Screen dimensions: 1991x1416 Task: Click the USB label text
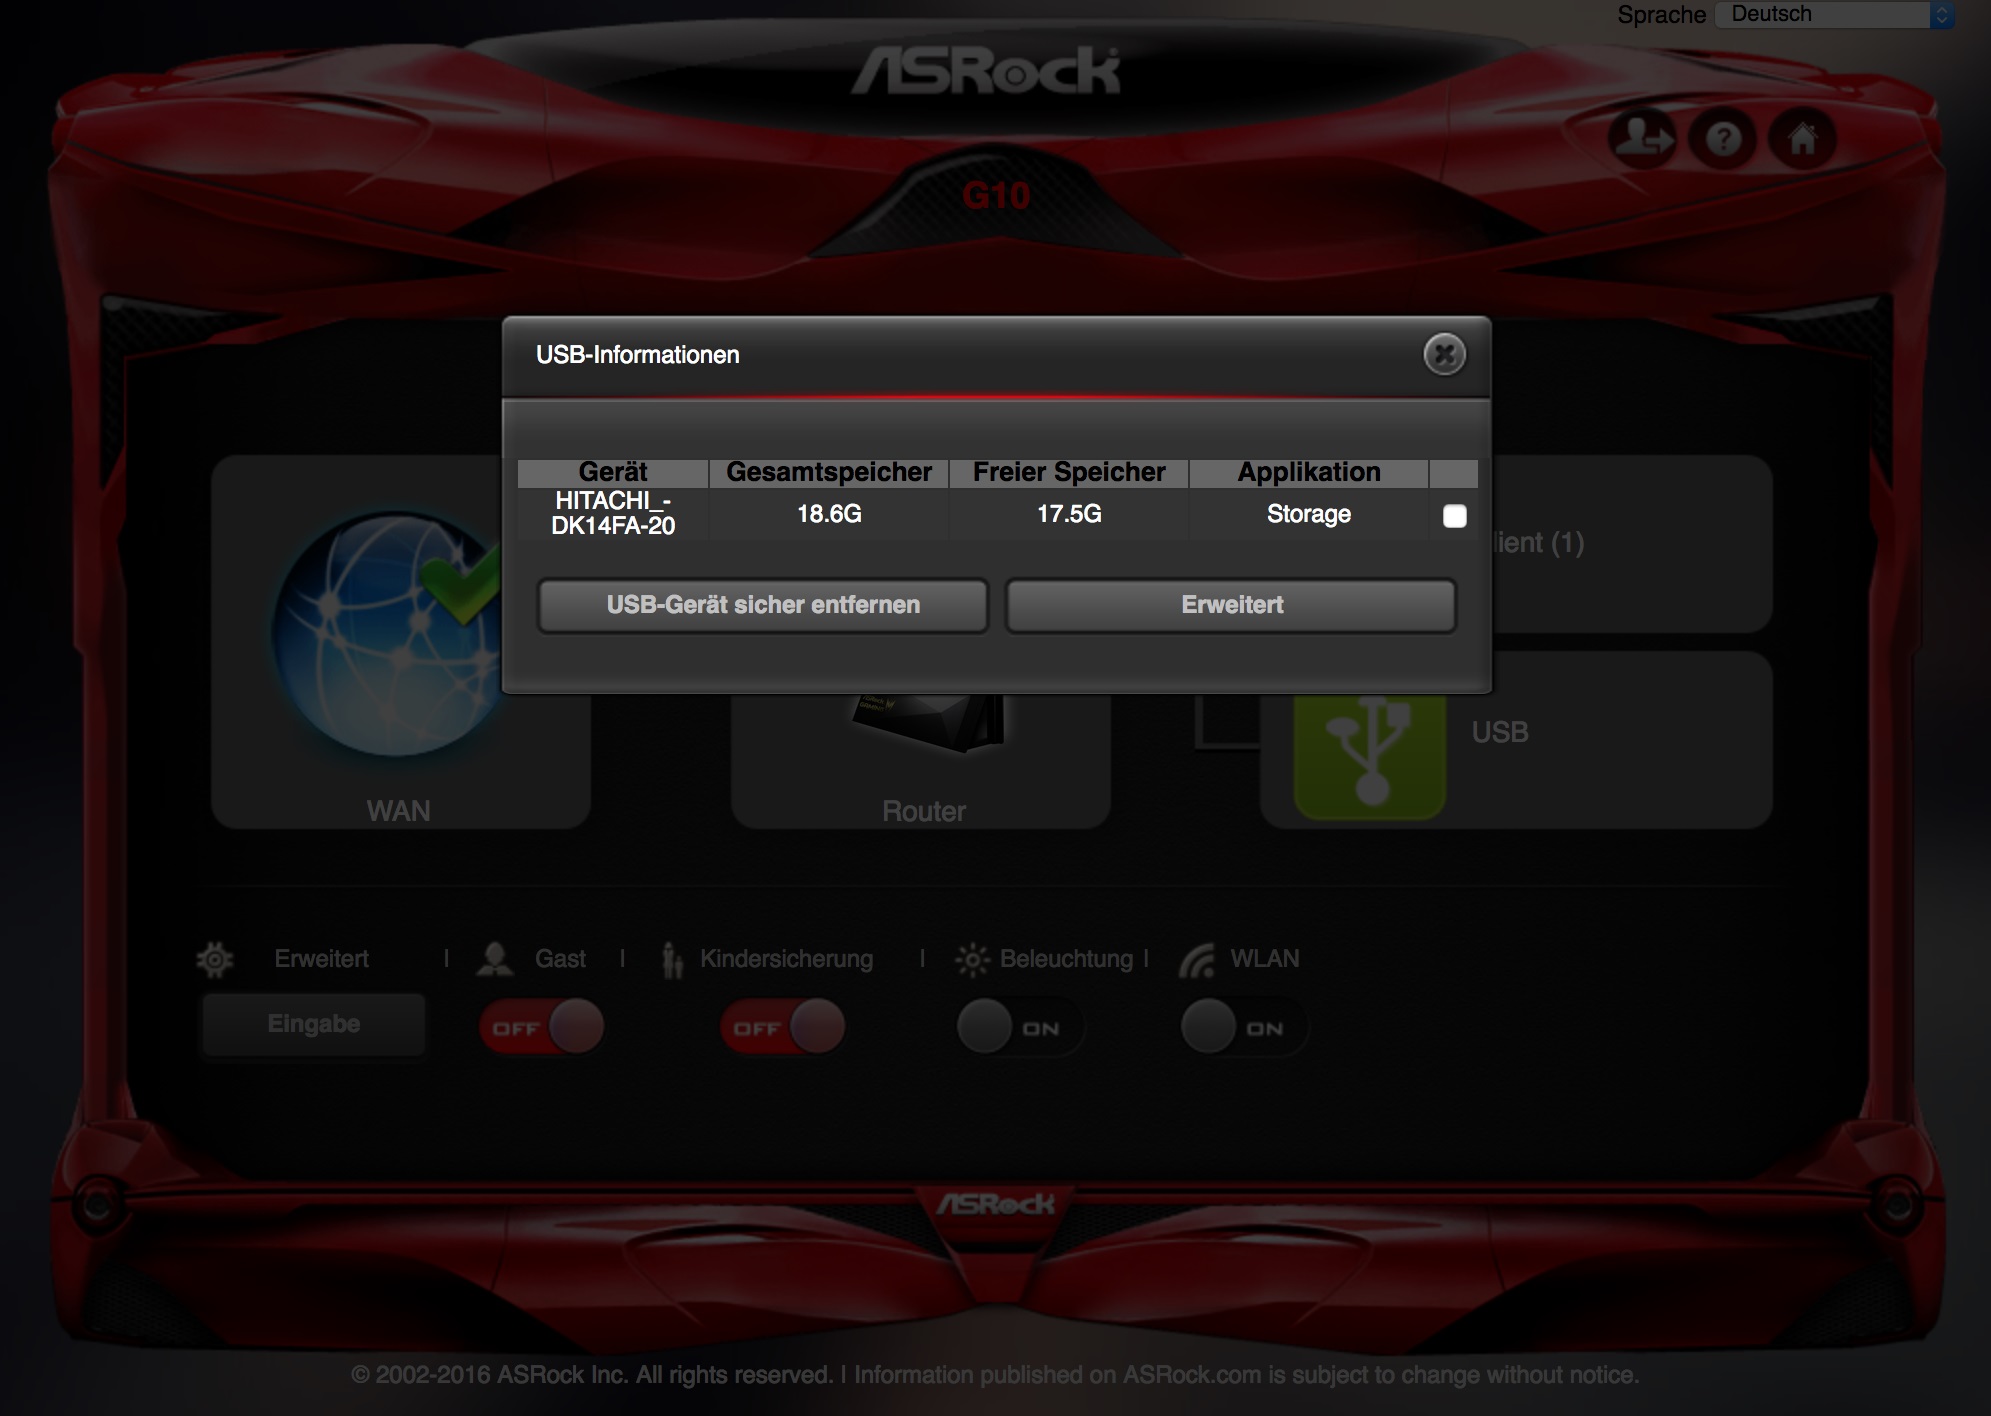[x=1500, y=732]
